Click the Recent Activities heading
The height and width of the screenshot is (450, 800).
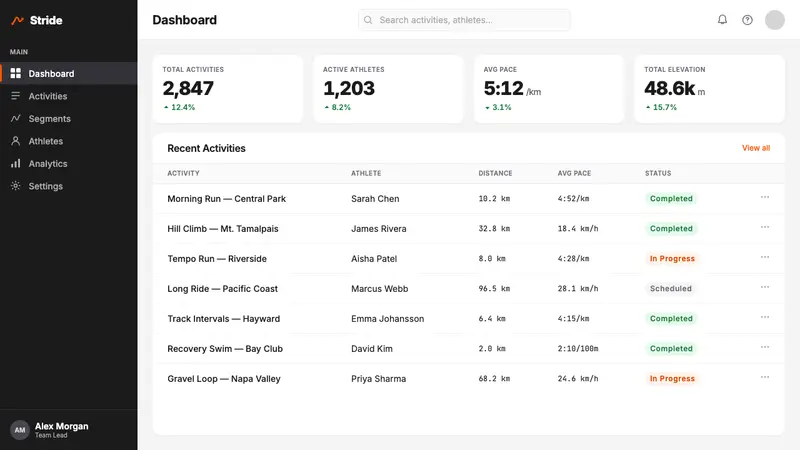[x=206, y=148]
